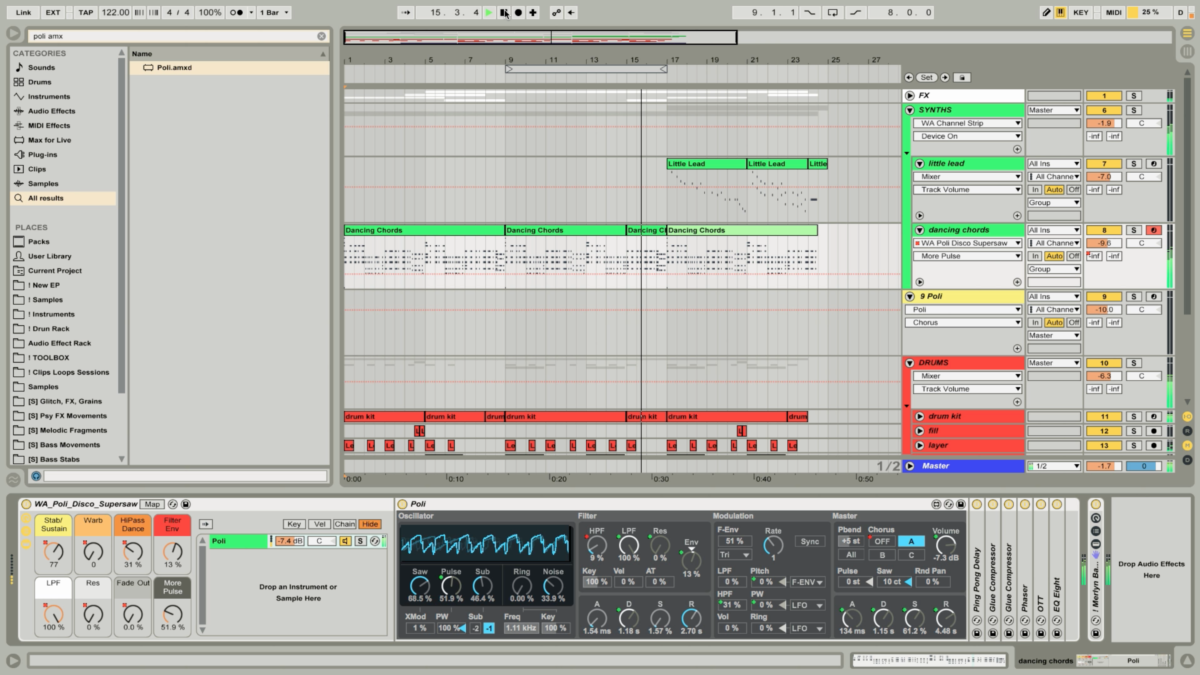
Task: Solo the dancing chords track
Action: 1134,230
